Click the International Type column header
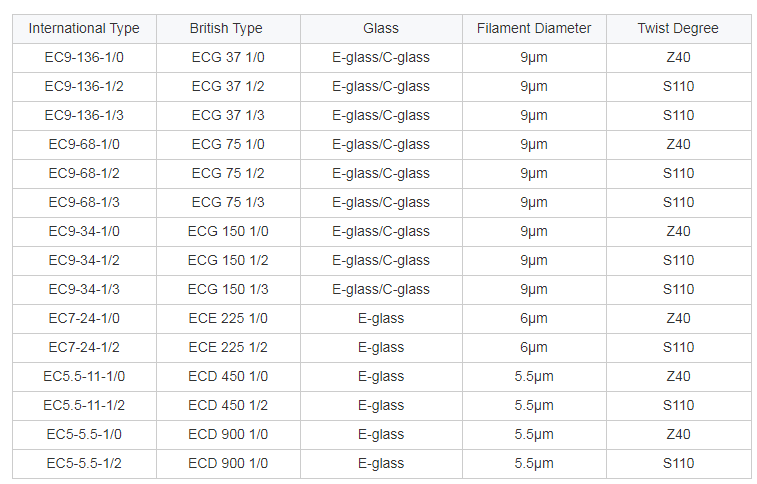Screen dimensions: 757x484 point(84,28)
